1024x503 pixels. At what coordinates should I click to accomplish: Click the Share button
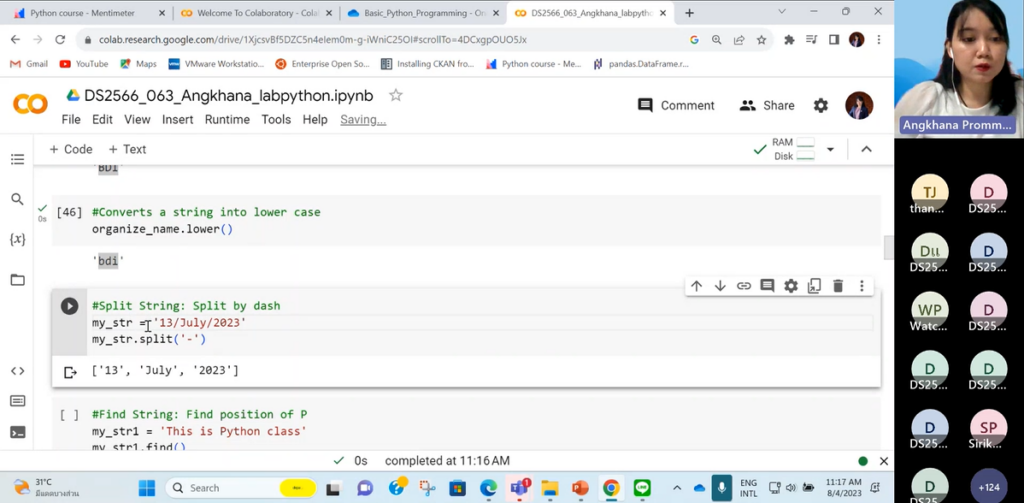tap(767, 105)
